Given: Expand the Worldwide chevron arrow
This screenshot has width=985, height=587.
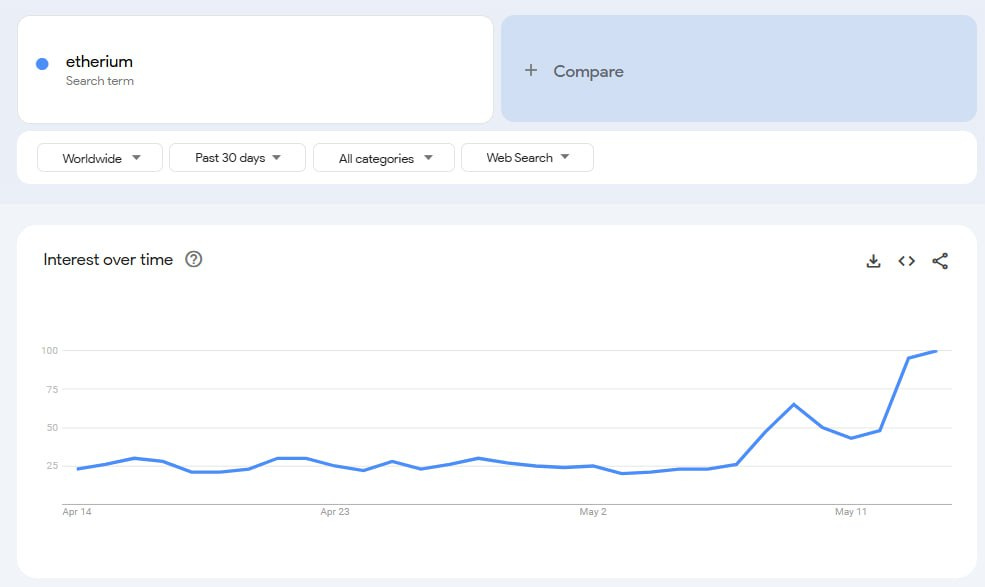Looking at the screenshot, I should 138,157.
